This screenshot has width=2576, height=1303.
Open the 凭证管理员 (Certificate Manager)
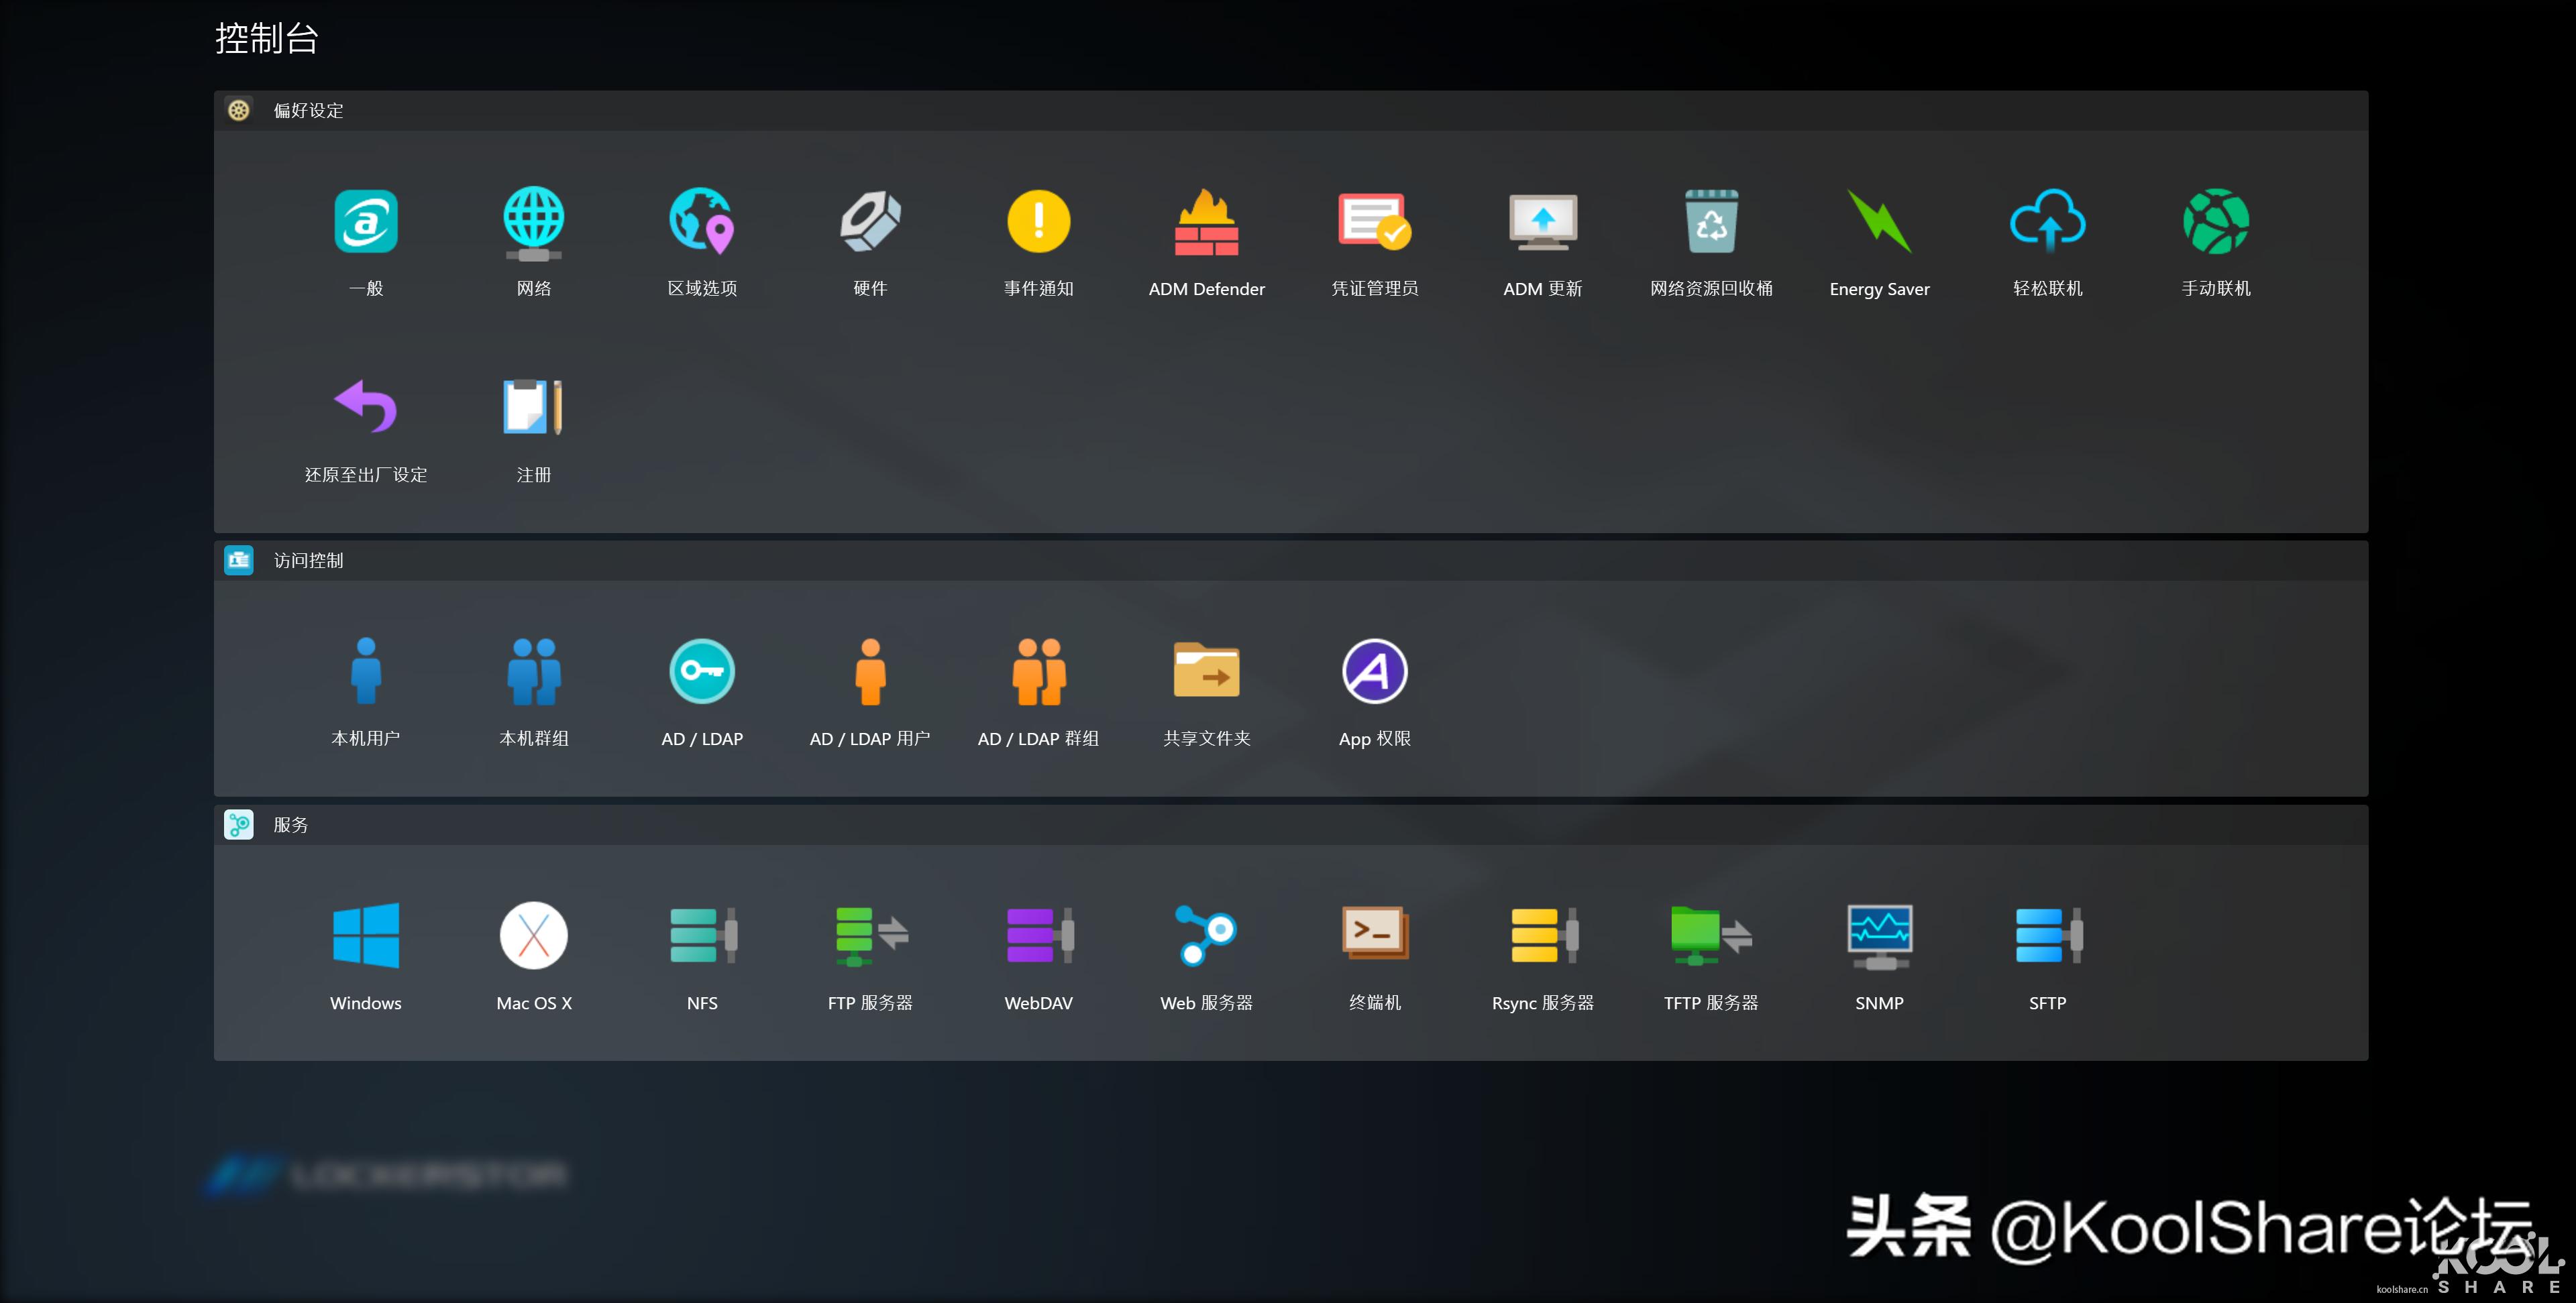pos(1374,240)
